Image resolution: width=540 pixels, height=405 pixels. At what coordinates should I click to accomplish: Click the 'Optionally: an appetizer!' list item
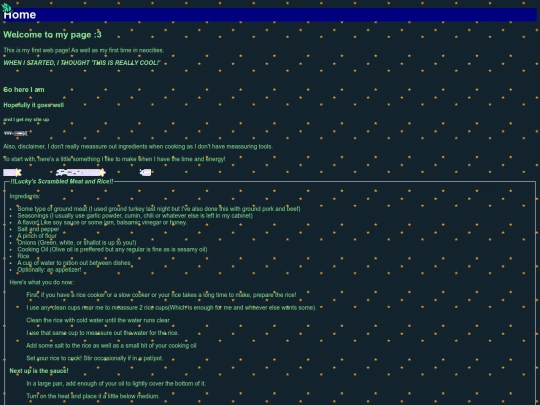50,270
